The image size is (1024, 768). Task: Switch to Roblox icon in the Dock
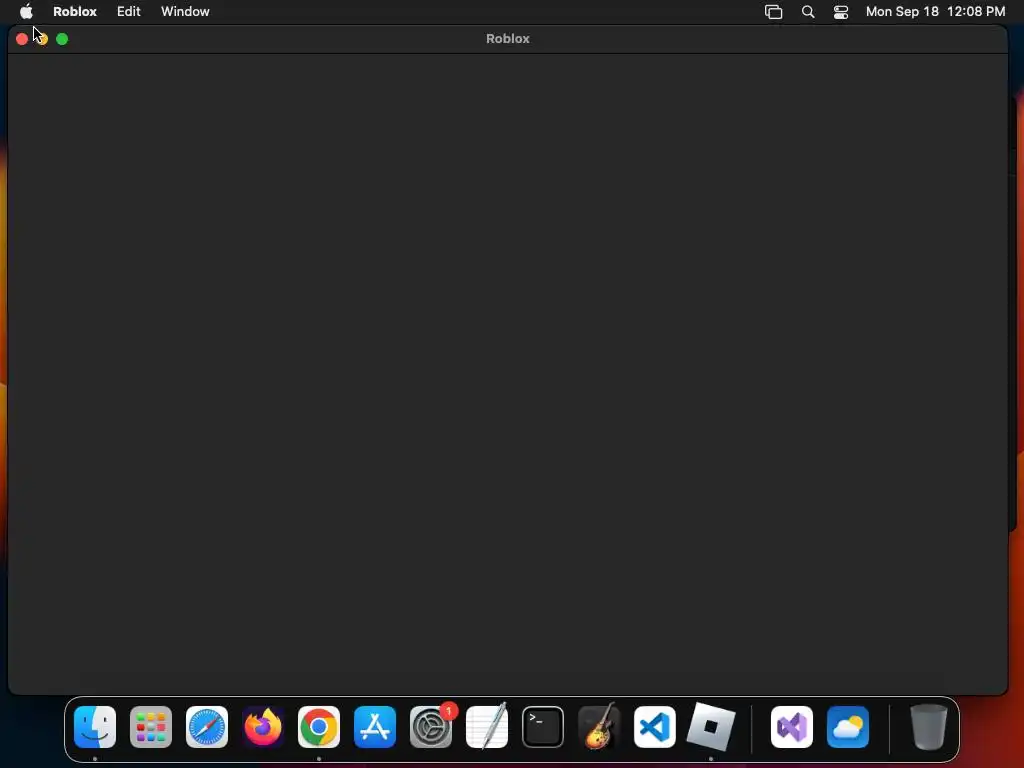click(x=711, y=727)
